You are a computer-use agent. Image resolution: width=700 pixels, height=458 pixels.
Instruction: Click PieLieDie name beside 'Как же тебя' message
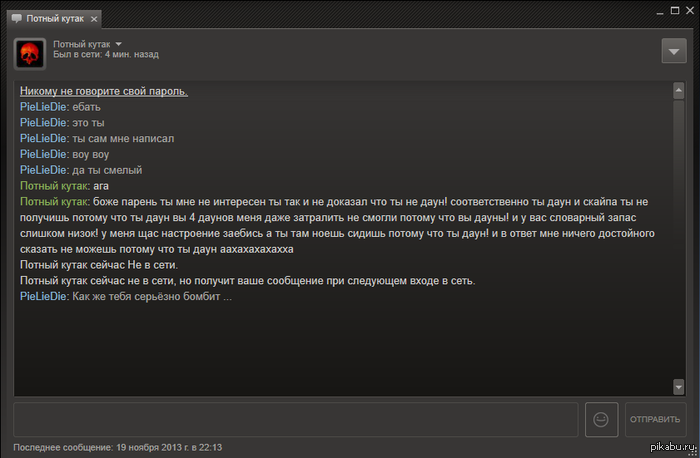[x=43, y=296]
